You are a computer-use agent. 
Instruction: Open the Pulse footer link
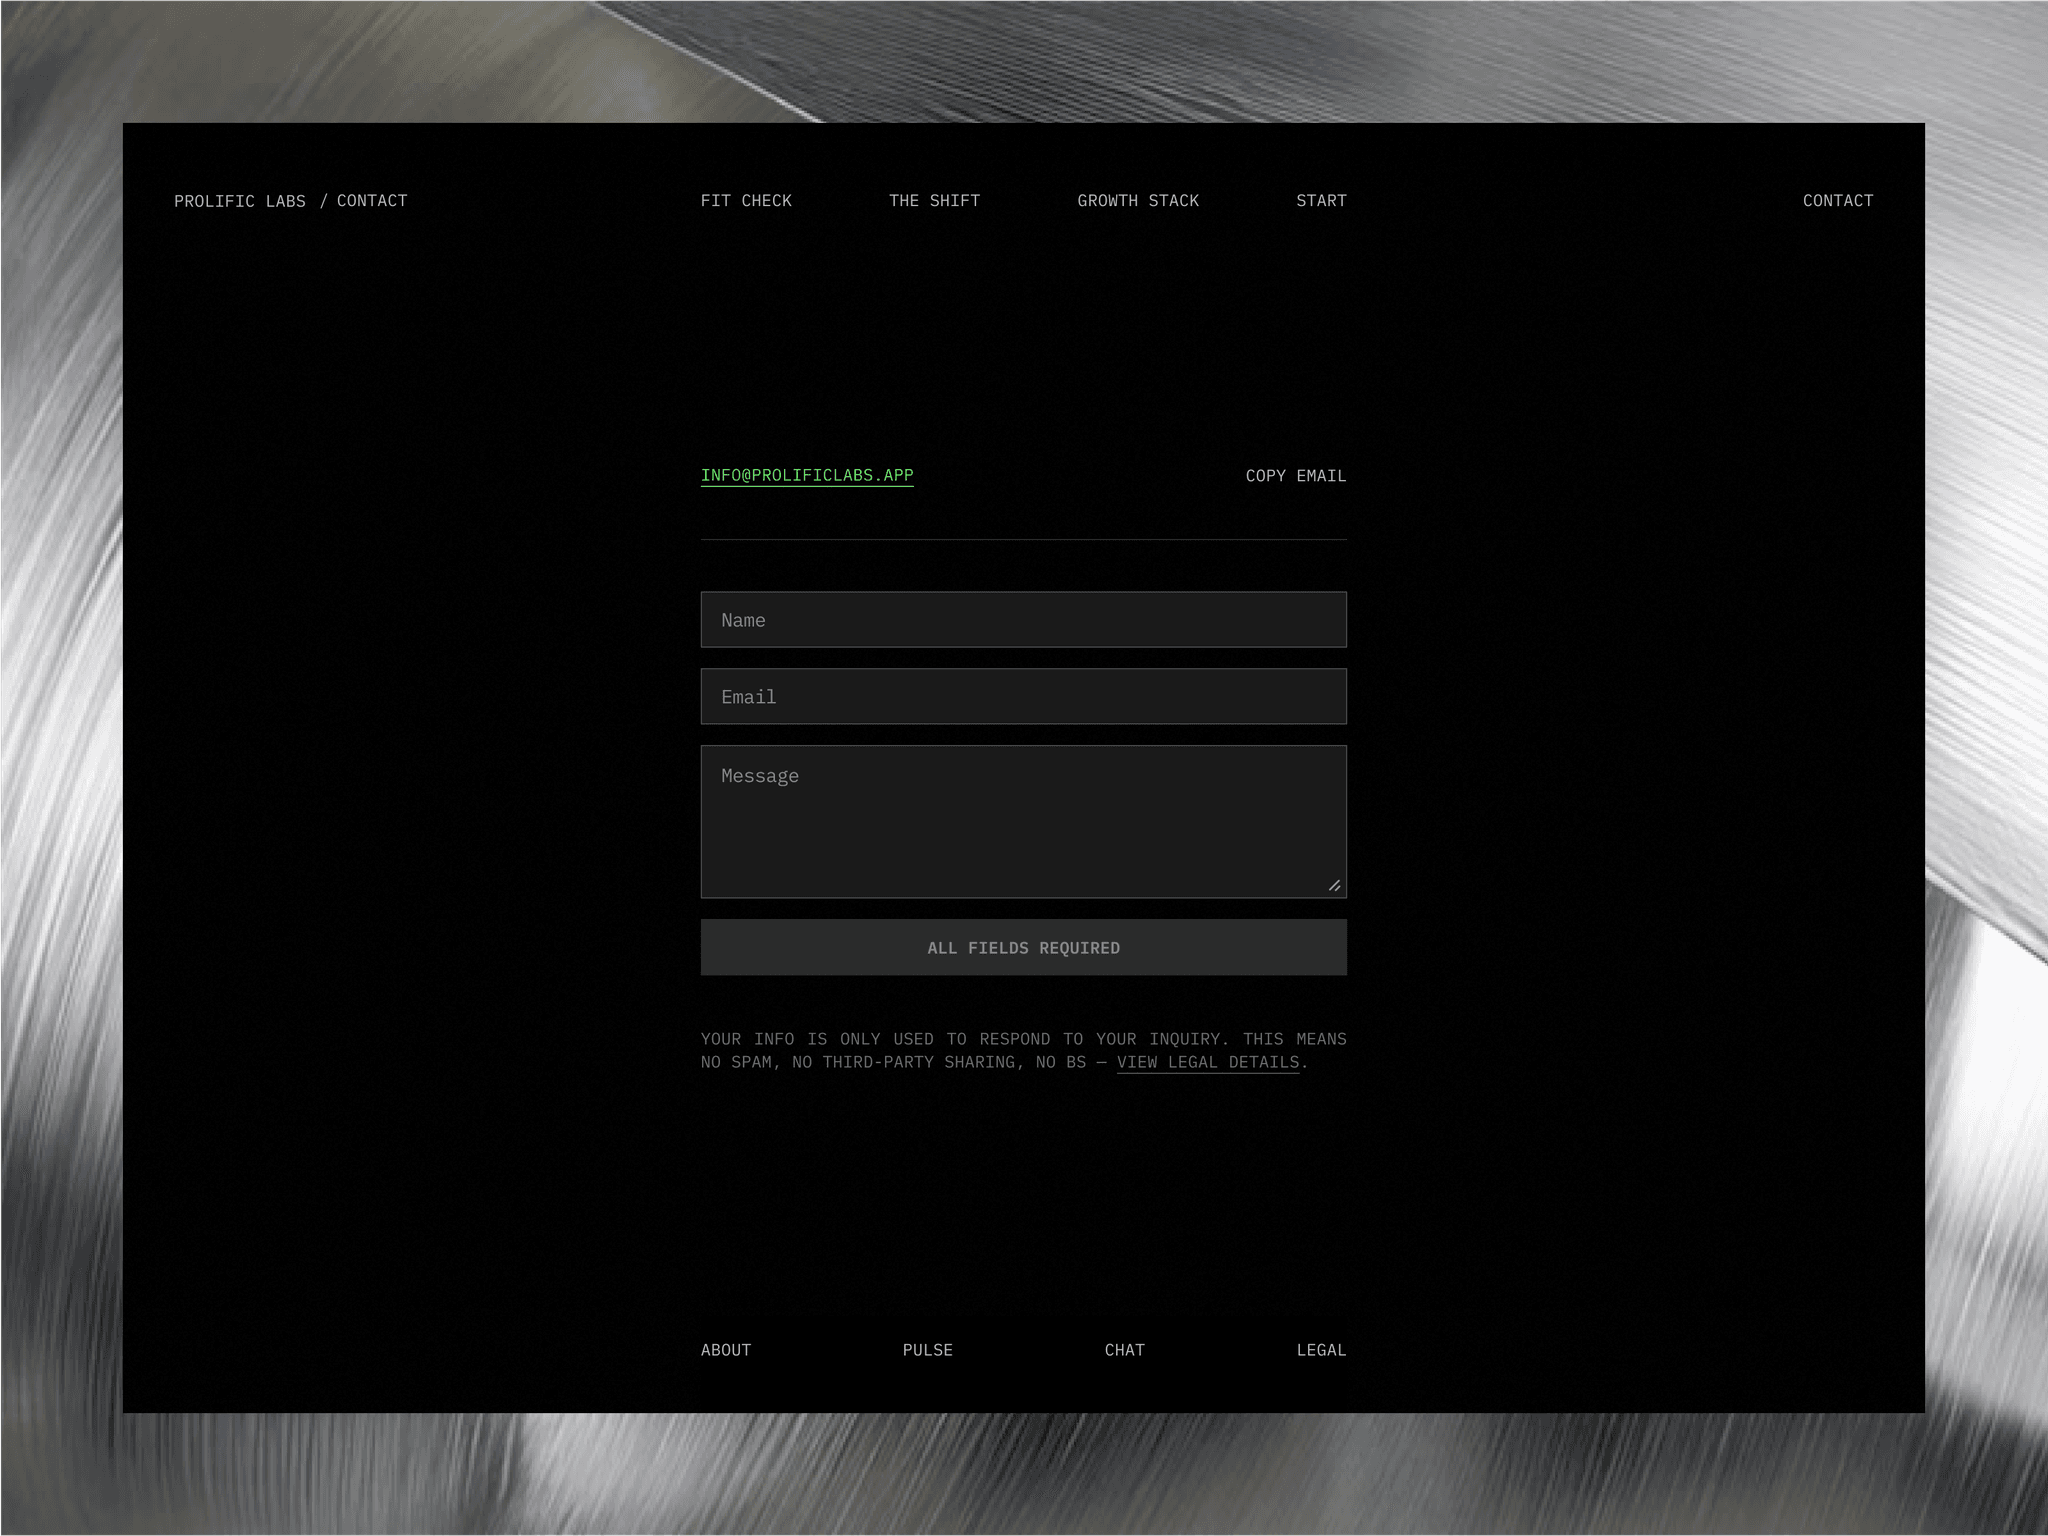click(x=928, y=1350)
